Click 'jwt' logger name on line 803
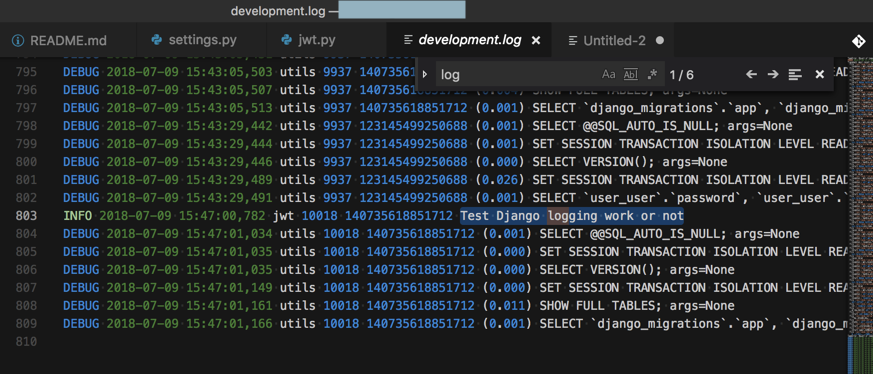 tap(283, 216)
